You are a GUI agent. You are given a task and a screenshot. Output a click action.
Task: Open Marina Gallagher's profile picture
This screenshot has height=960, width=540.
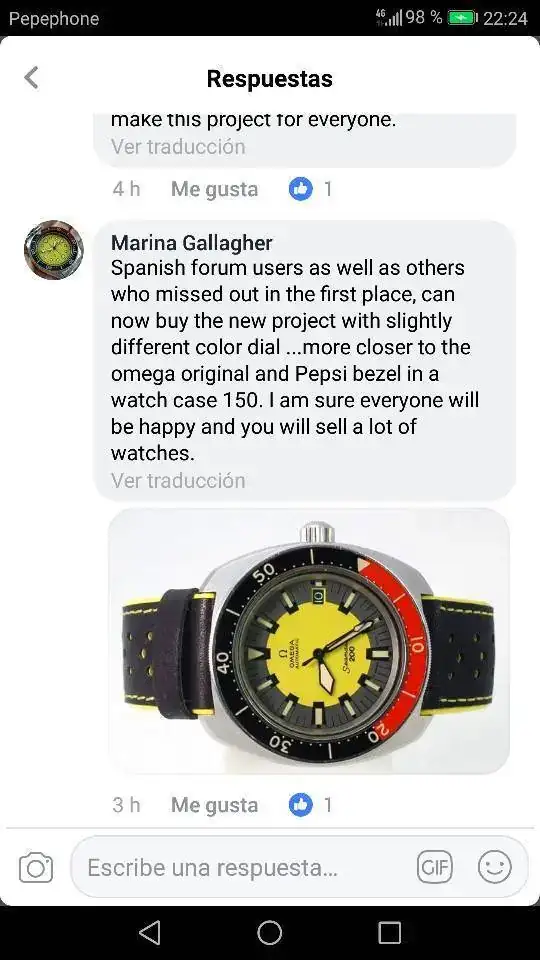click(54, 250)
